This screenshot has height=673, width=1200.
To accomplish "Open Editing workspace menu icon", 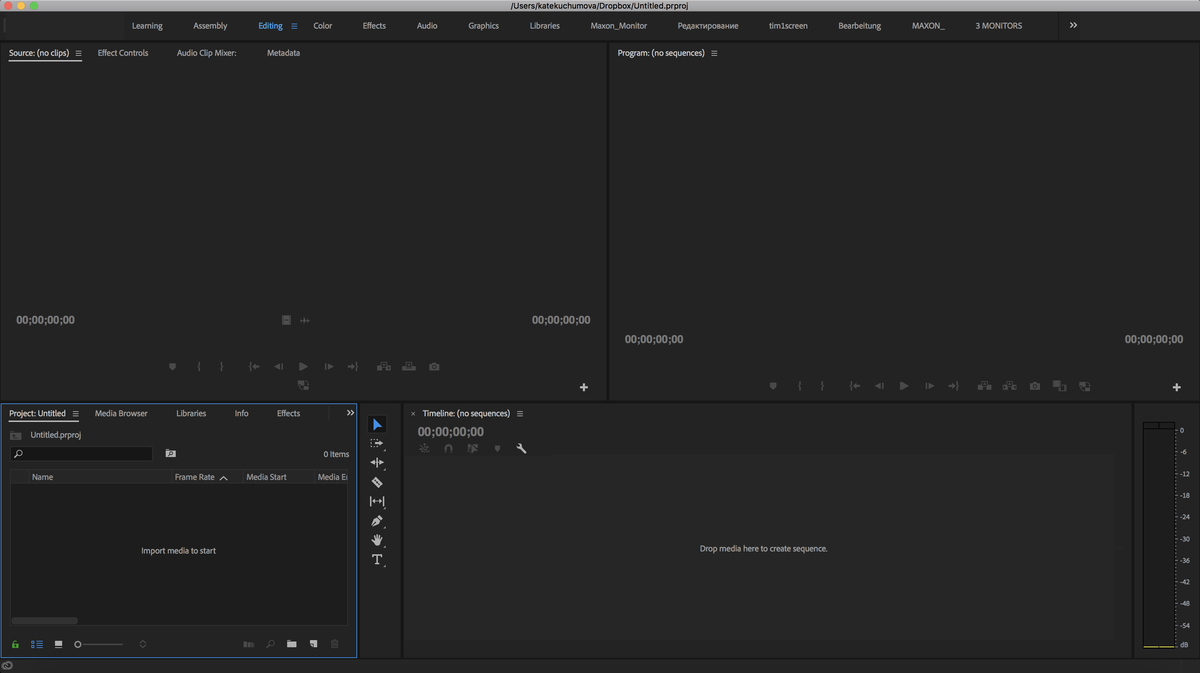I will [294, 26].
